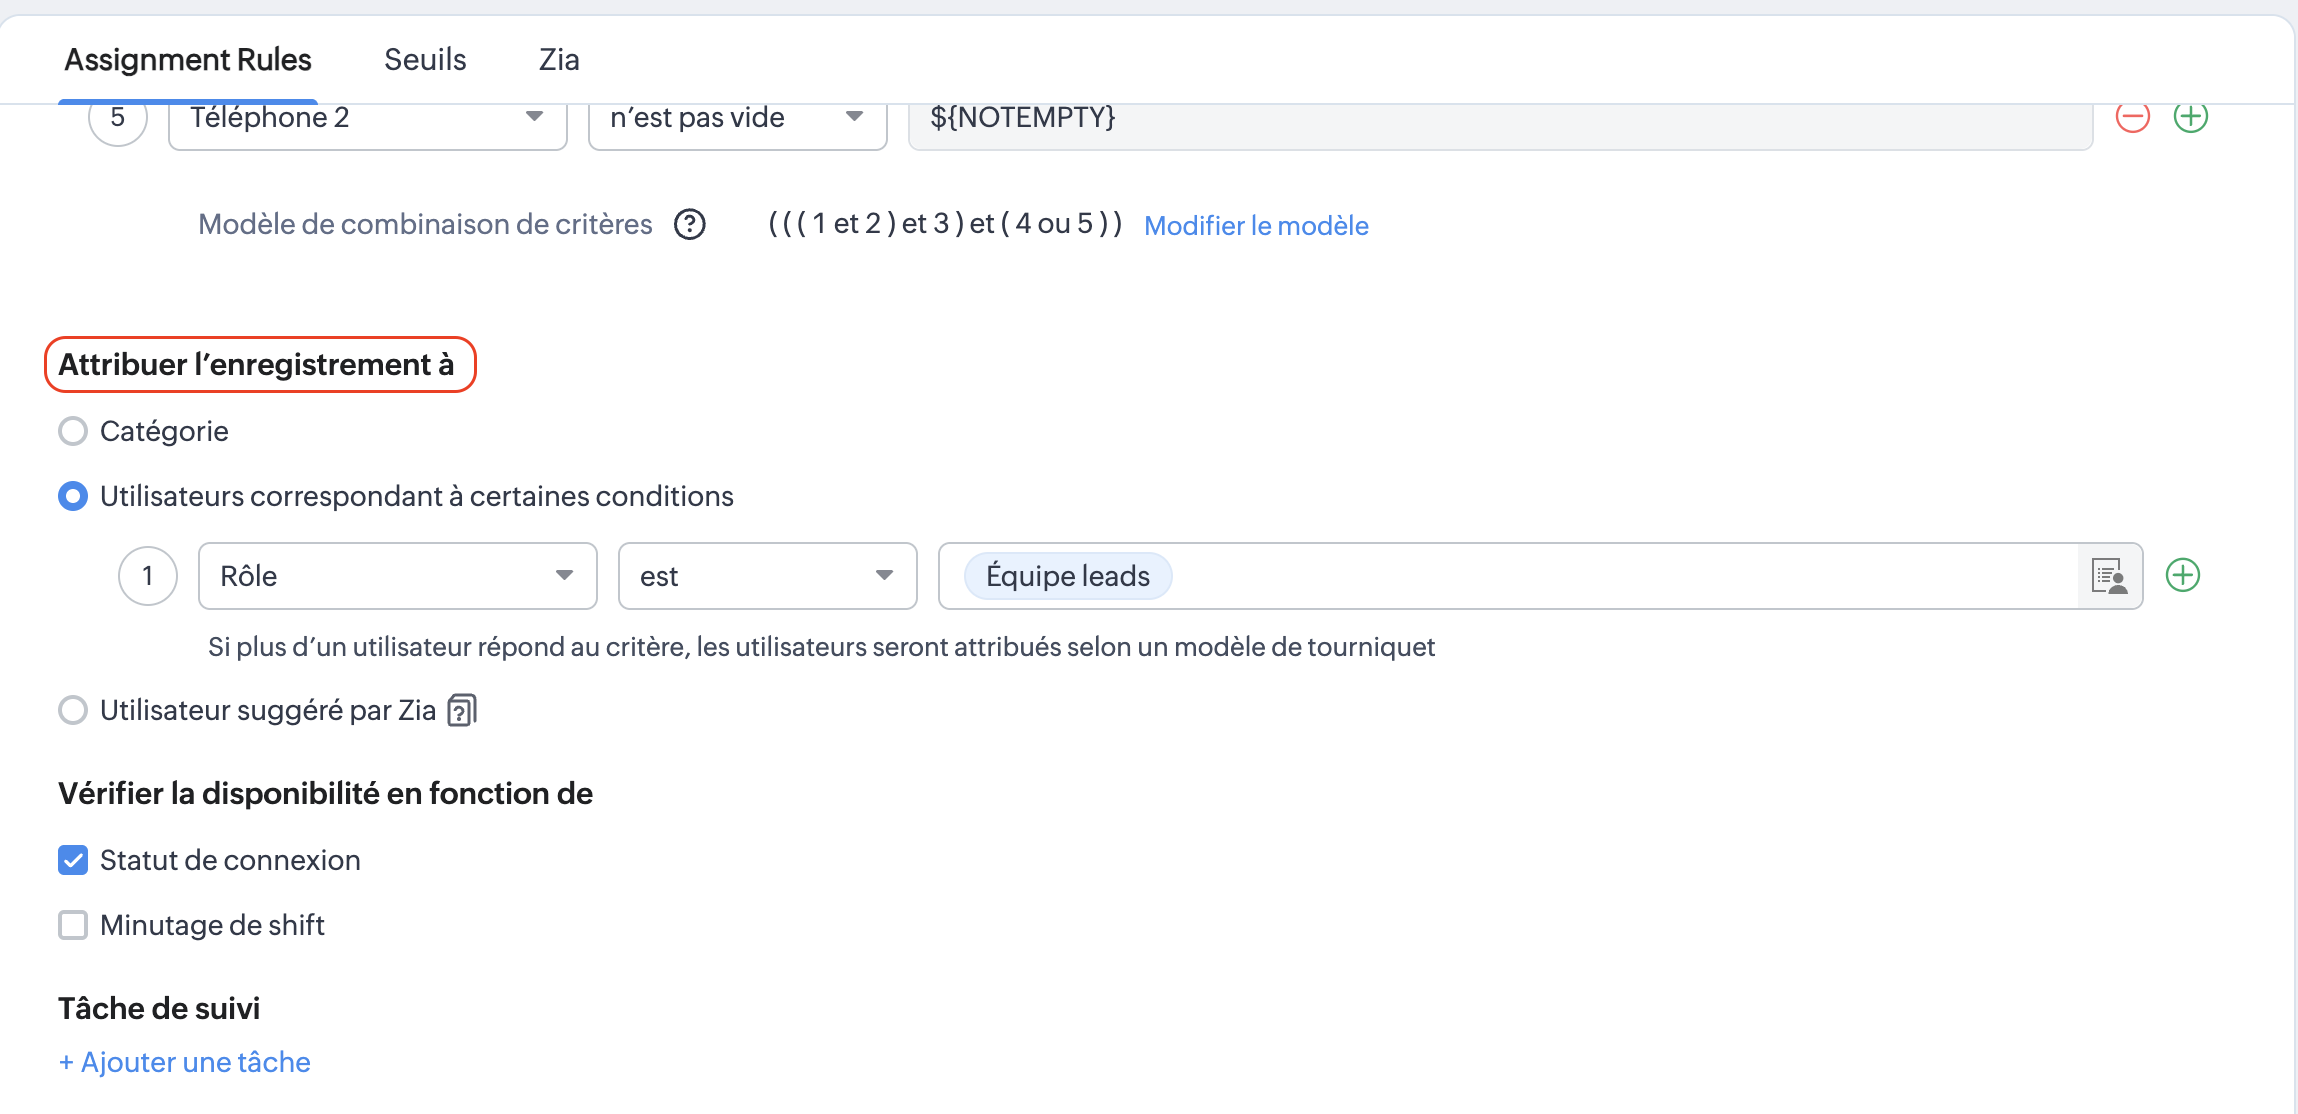The width and height of the screenshot is (2298, 1114).
Task: Click the Zia suggestion help icon
Action: coord(462,710)
